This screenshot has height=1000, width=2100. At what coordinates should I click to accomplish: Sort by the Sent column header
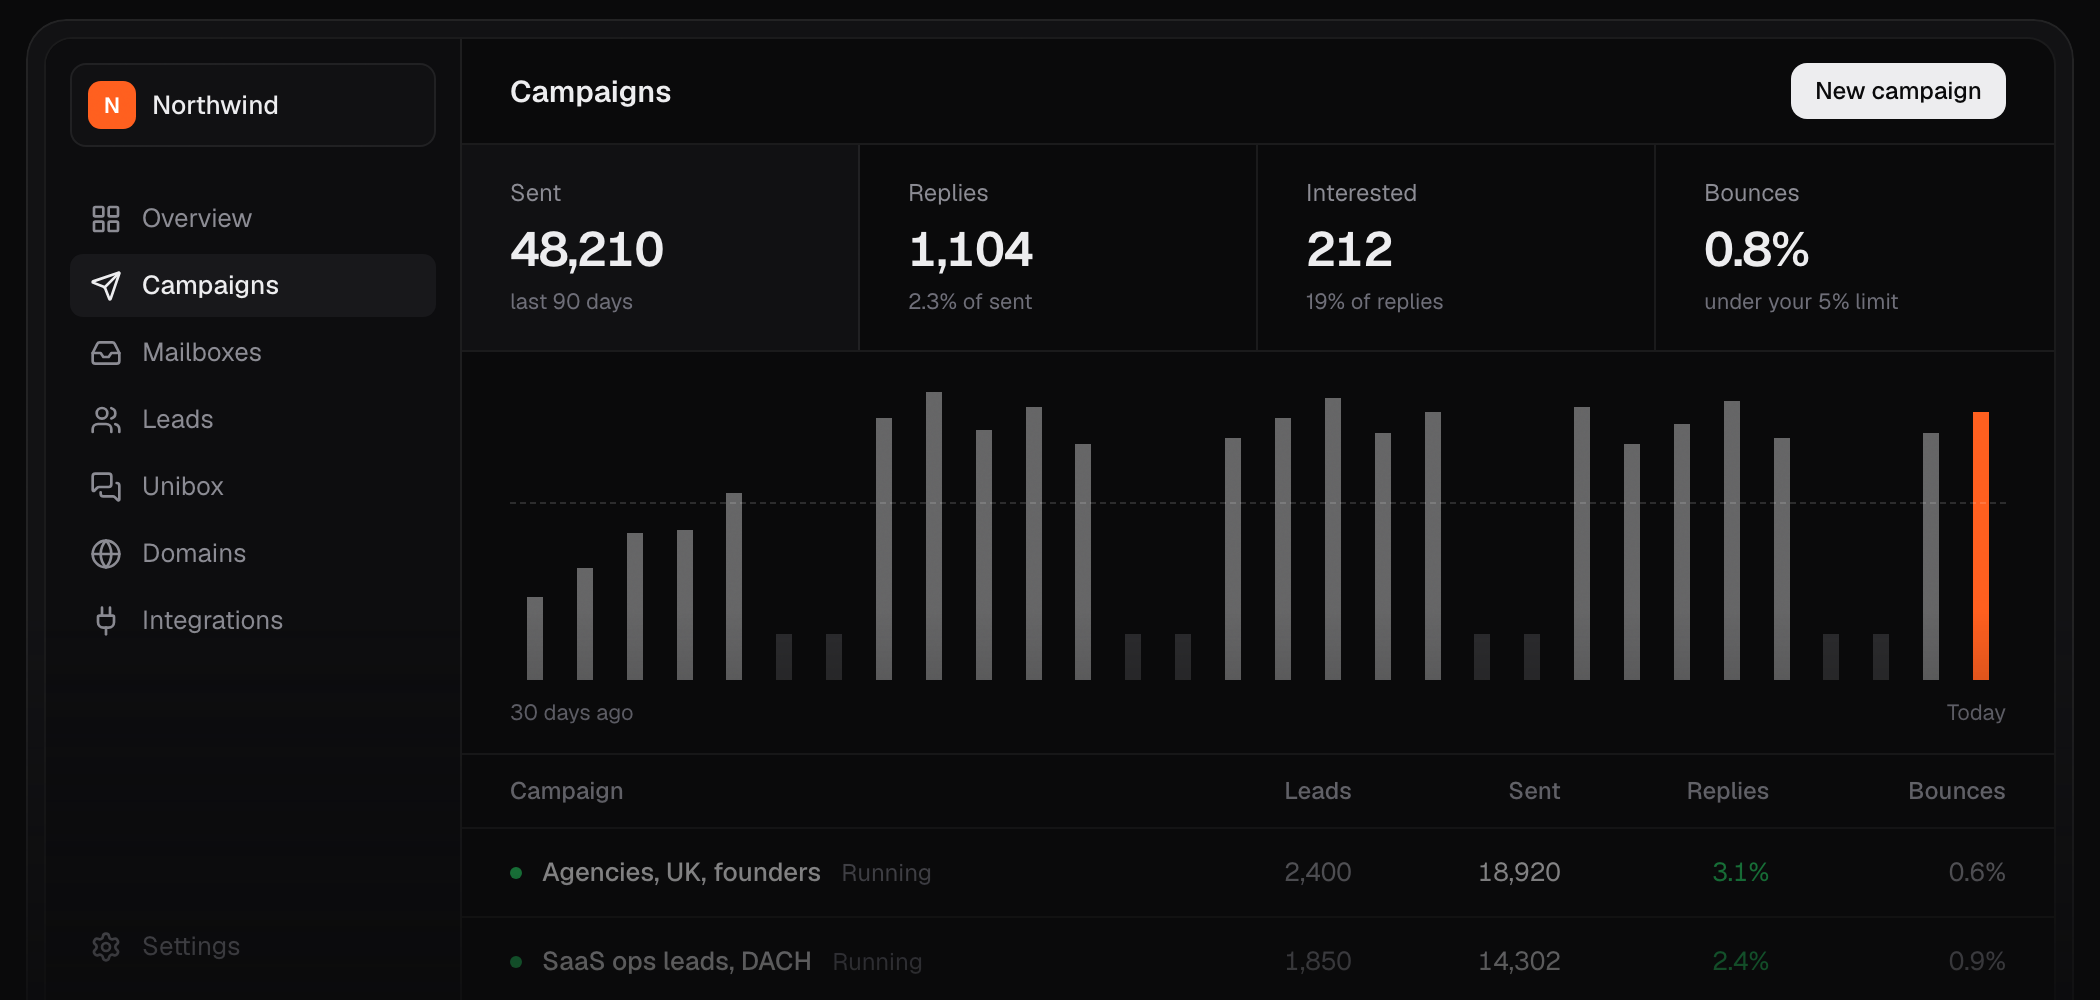click(x=1534, y=791)
